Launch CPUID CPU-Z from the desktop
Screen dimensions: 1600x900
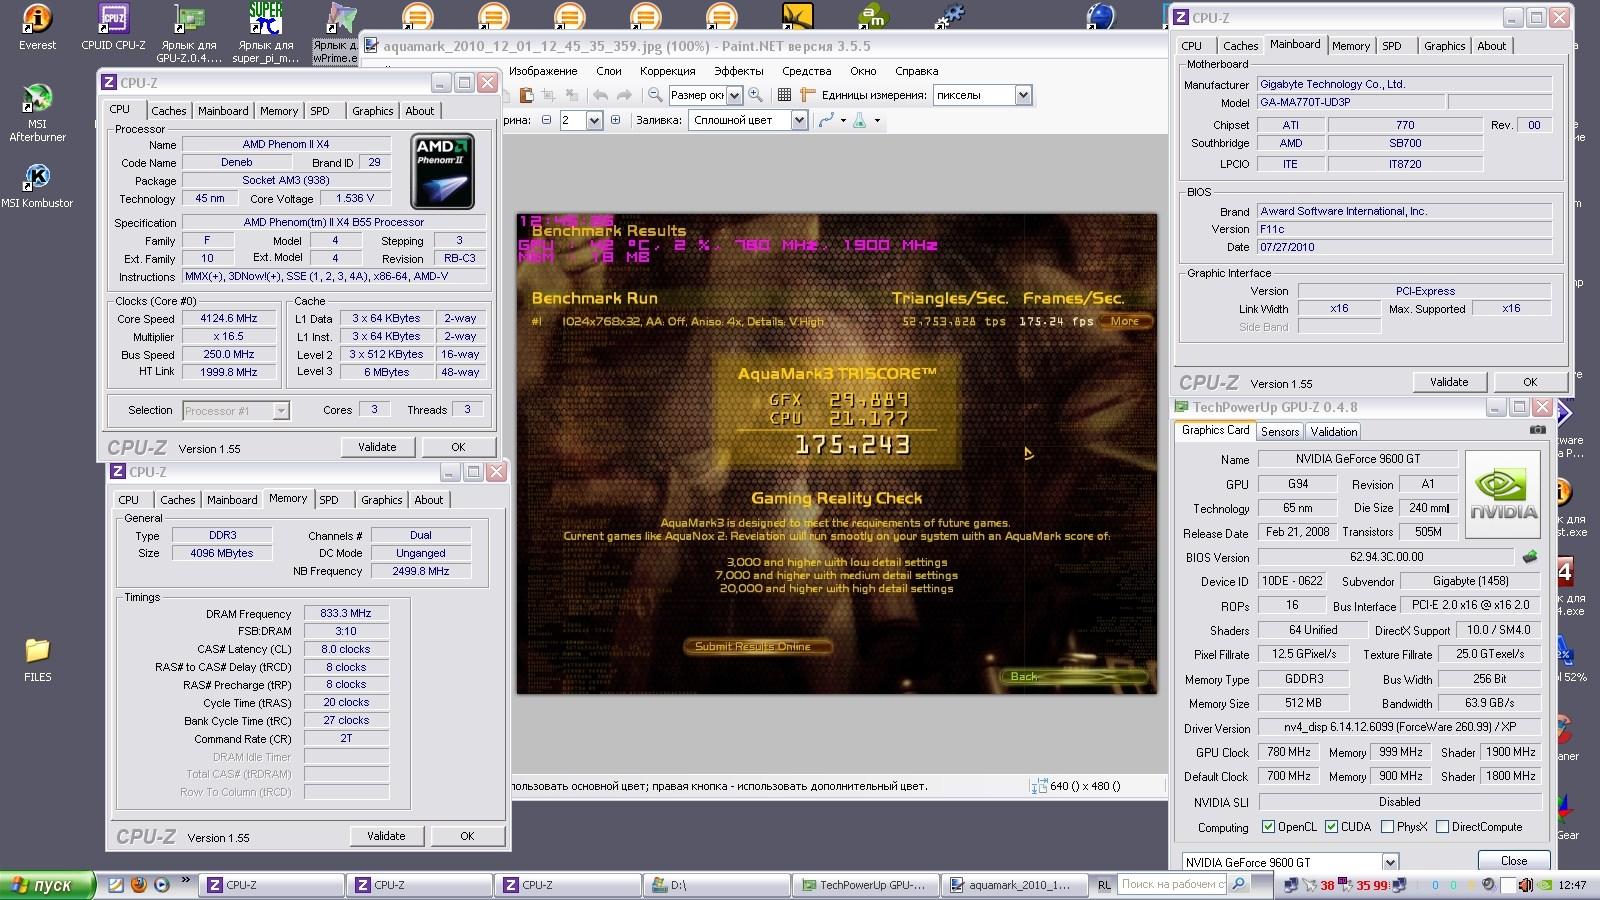[x=113, y=27]
